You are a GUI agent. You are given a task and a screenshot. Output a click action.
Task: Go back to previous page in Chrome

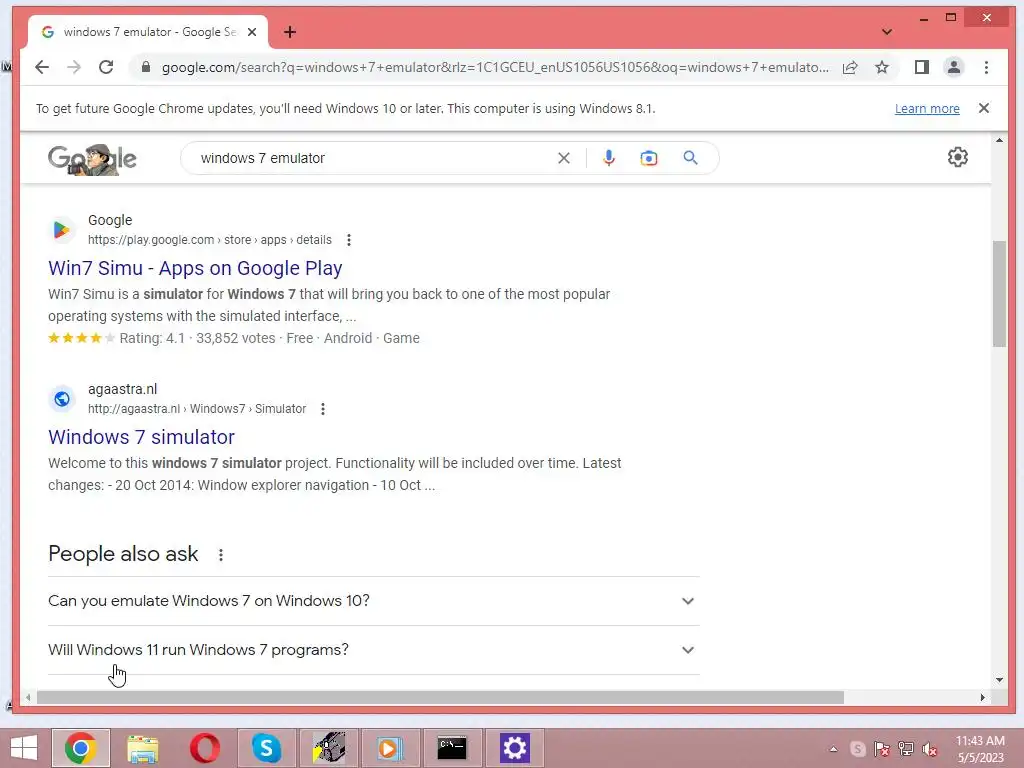pos(42,67)
